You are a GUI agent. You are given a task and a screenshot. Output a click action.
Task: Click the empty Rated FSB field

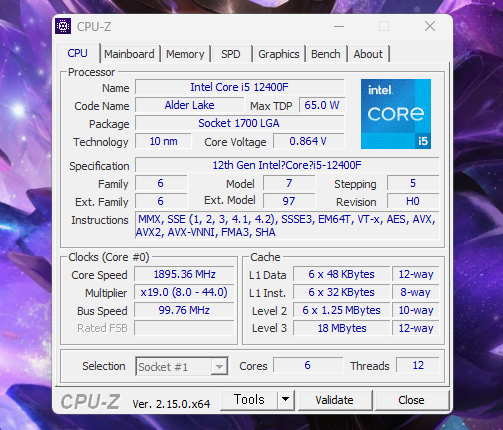184,328
